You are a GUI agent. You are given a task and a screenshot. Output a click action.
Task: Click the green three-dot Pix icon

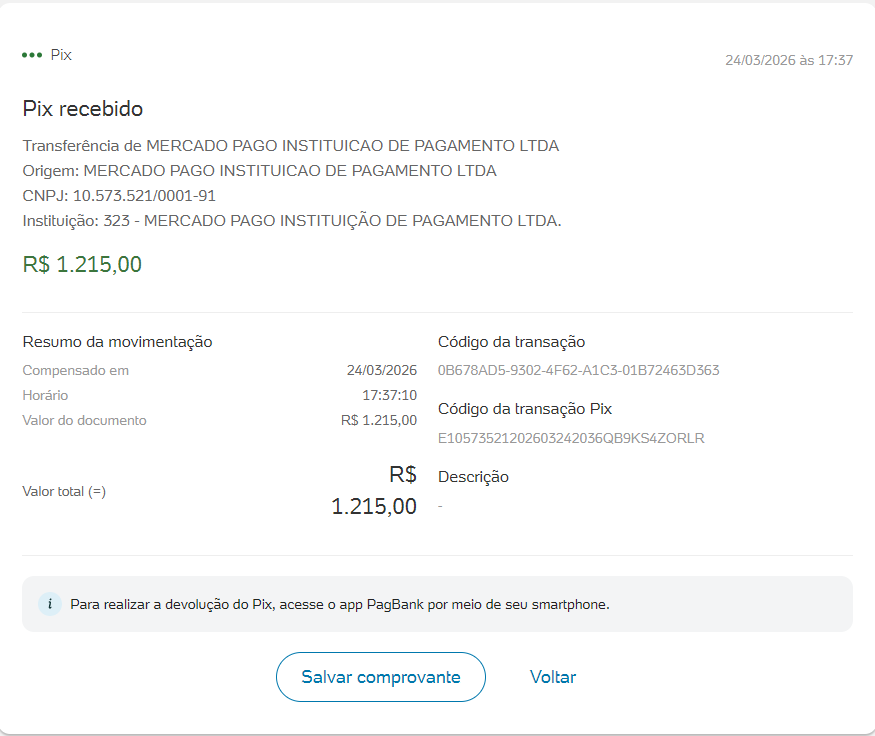(32, 55)
